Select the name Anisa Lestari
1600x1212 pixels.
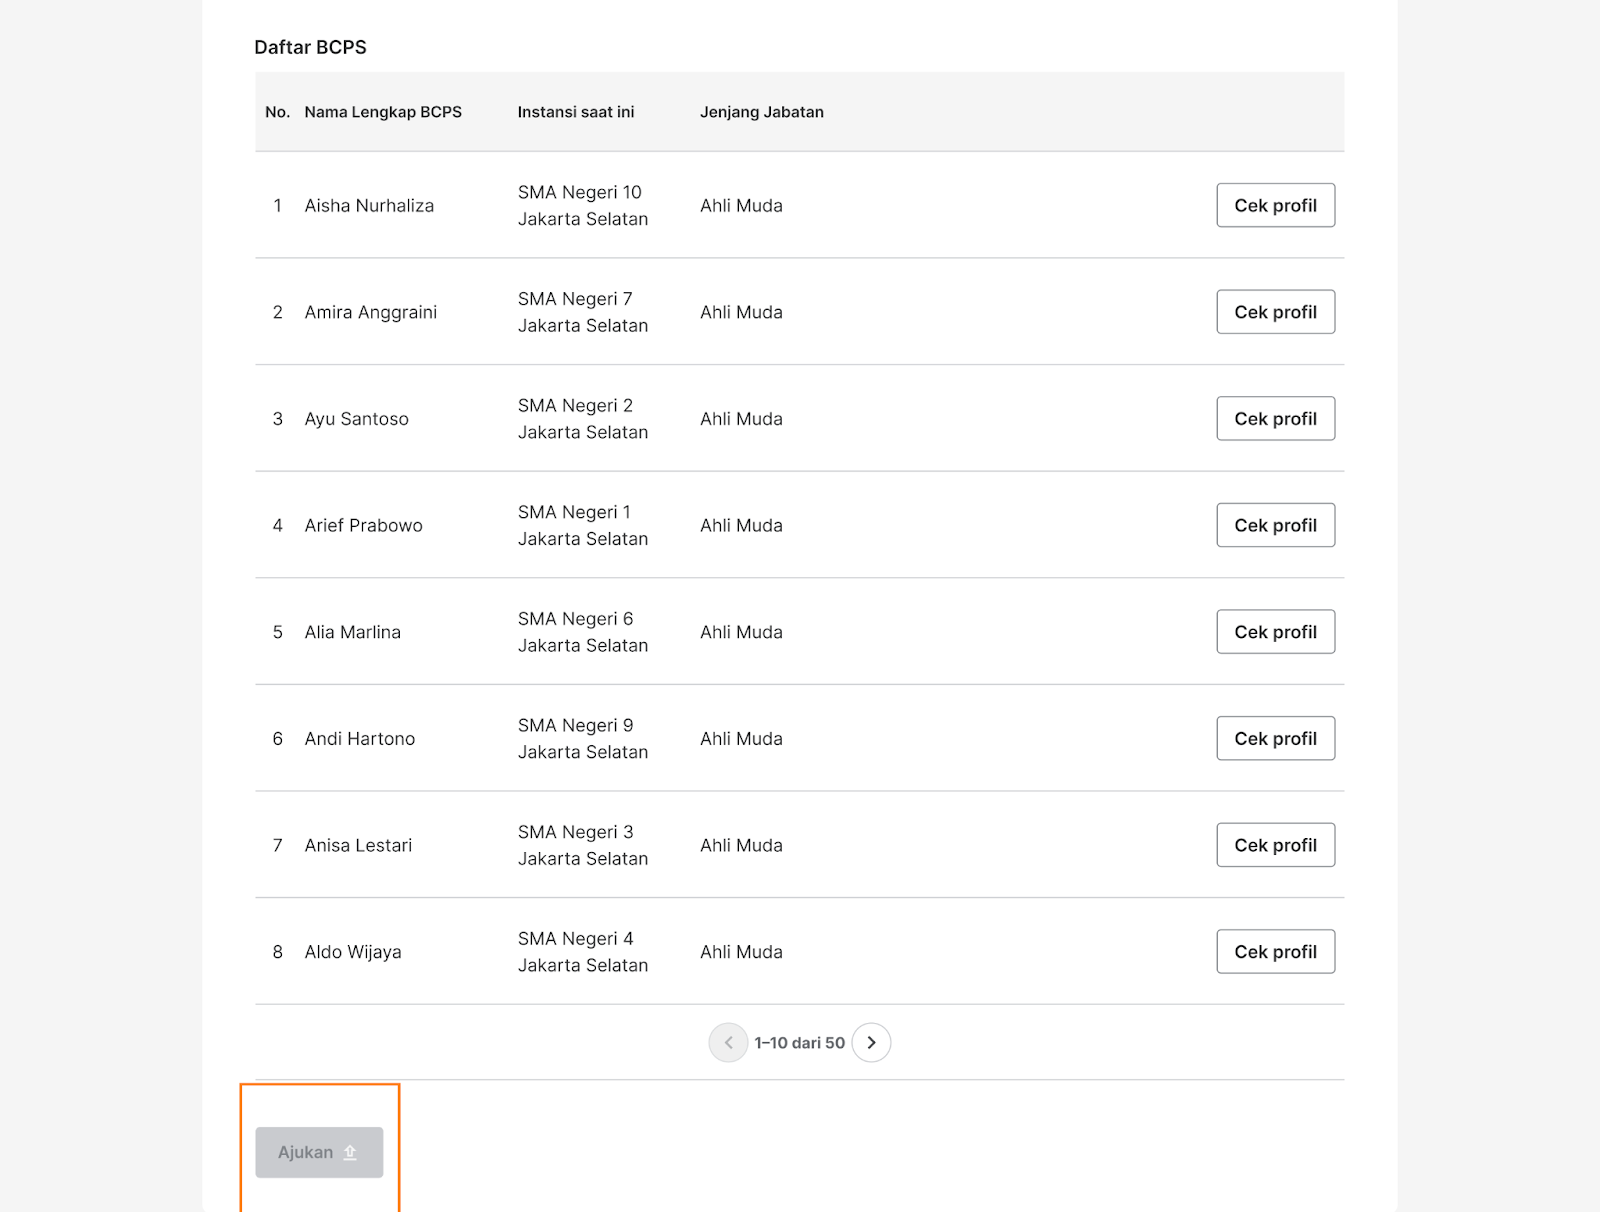(358, 845)
